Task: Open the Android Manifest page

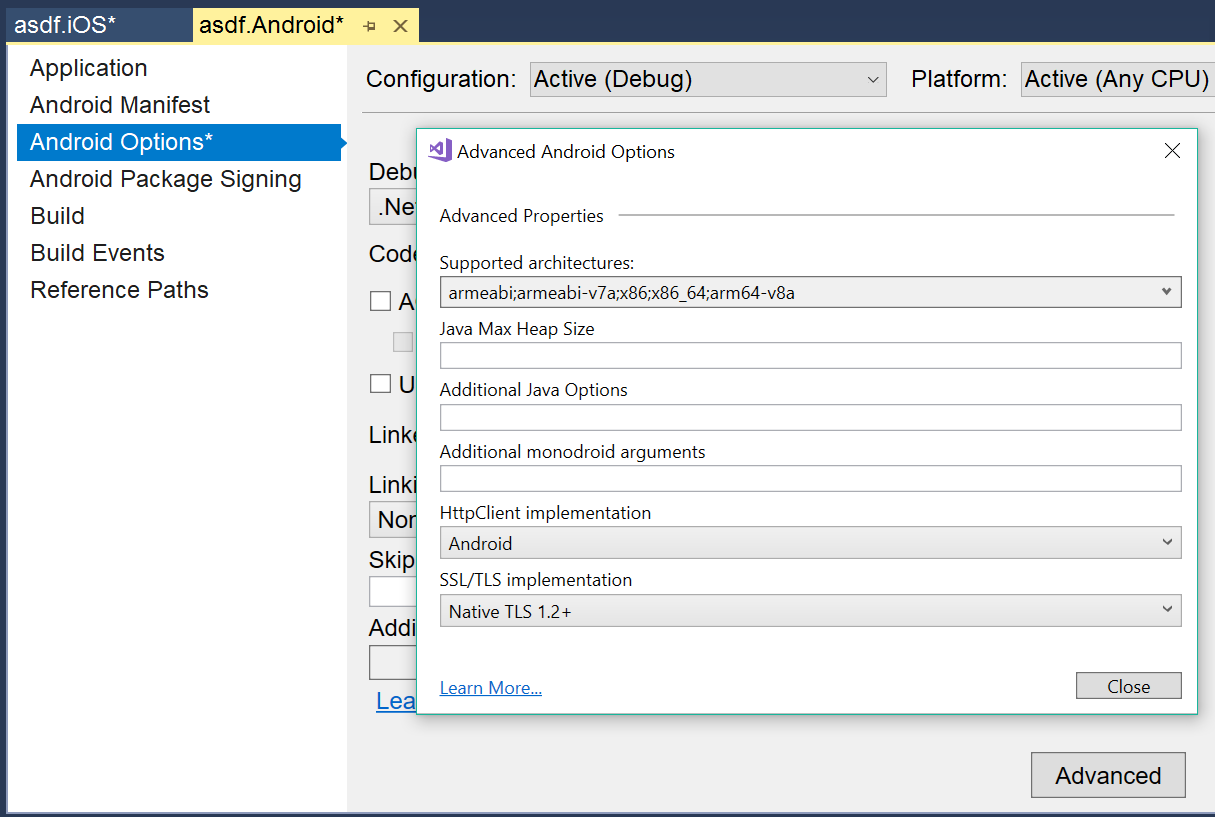Action: (120, 105)
